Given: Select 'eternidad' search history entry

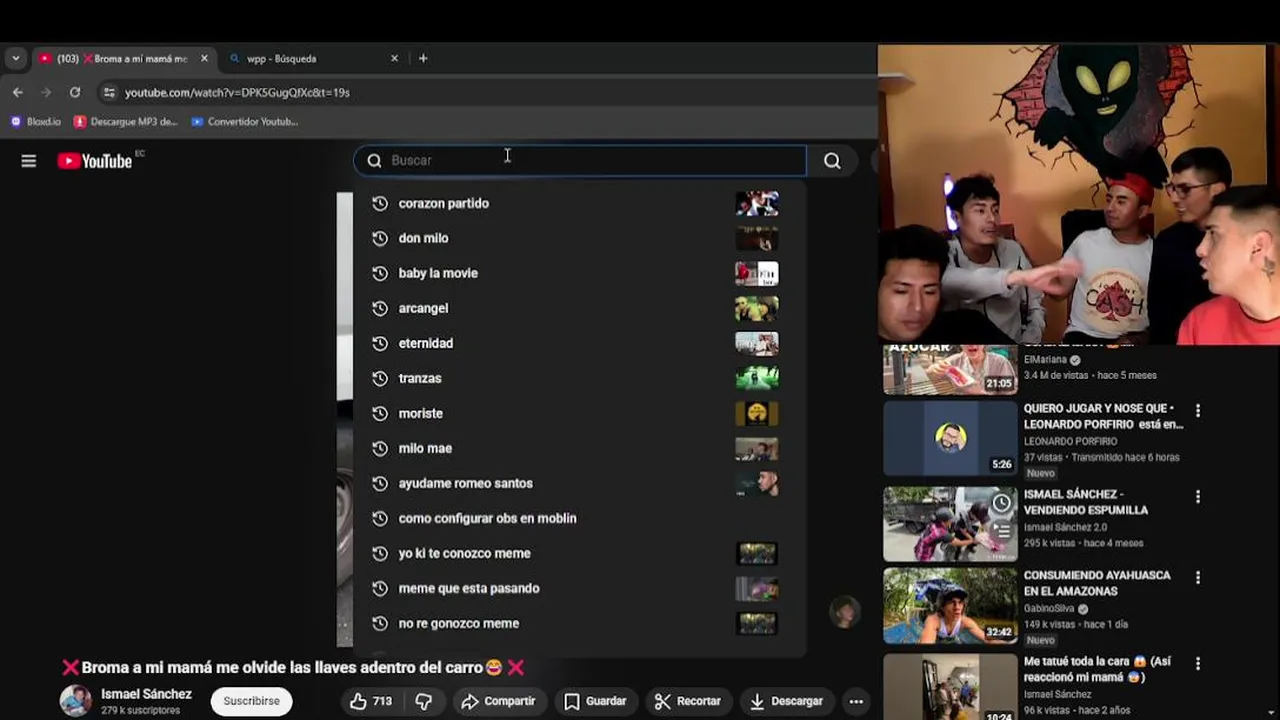Looking at the screenshot, I should [579, 343].
